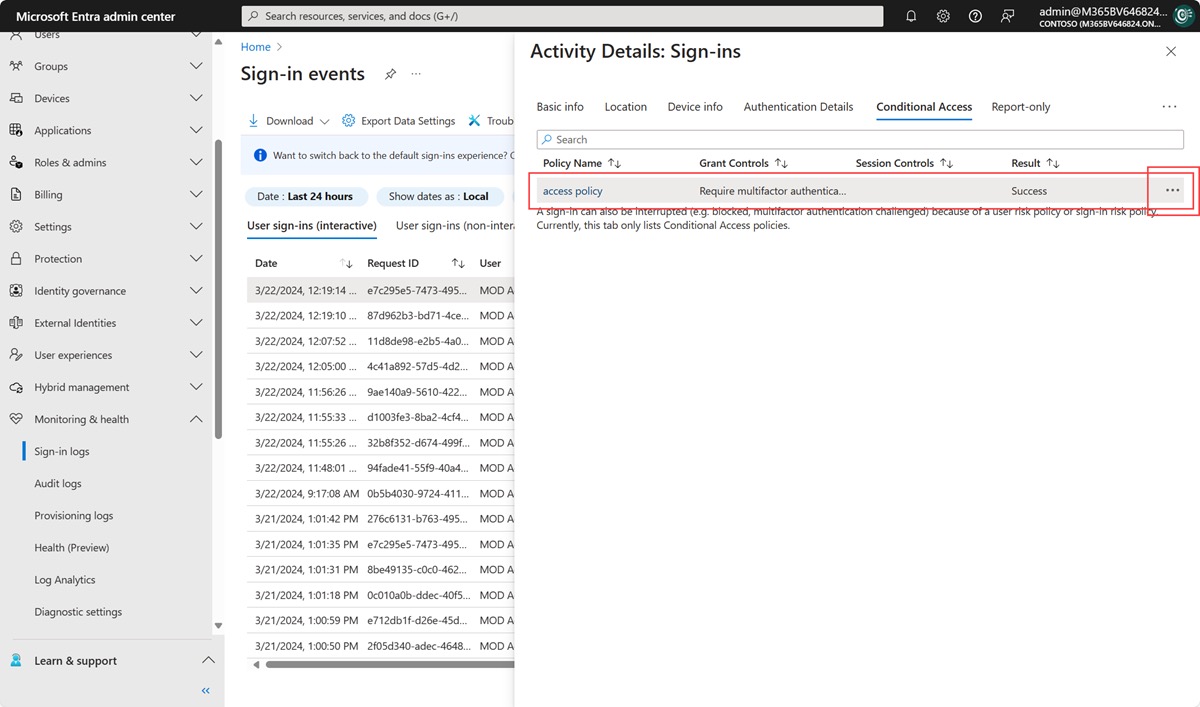The width and height of the screenshot is (1200, 707).
Task: Click the External Identities icon
Action: (x=16, y=323)
